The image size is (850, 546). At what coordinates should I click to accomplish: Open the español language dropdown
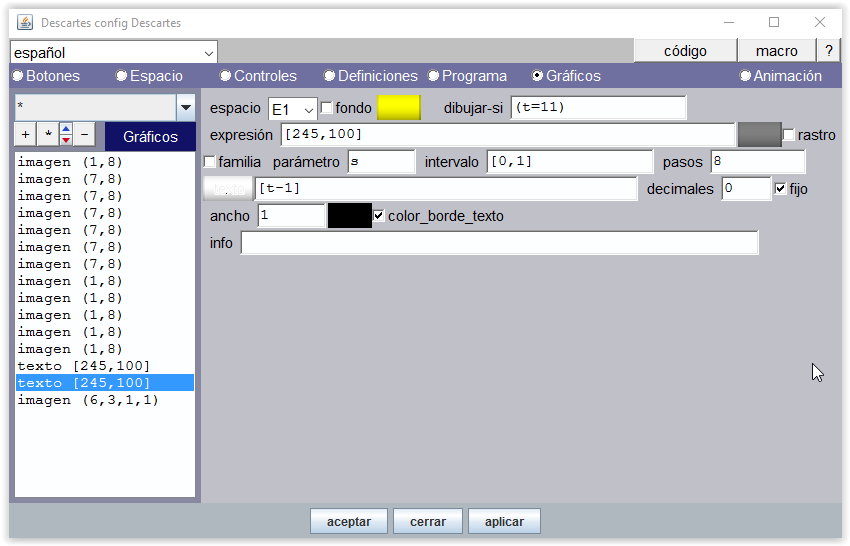point(113,52)
